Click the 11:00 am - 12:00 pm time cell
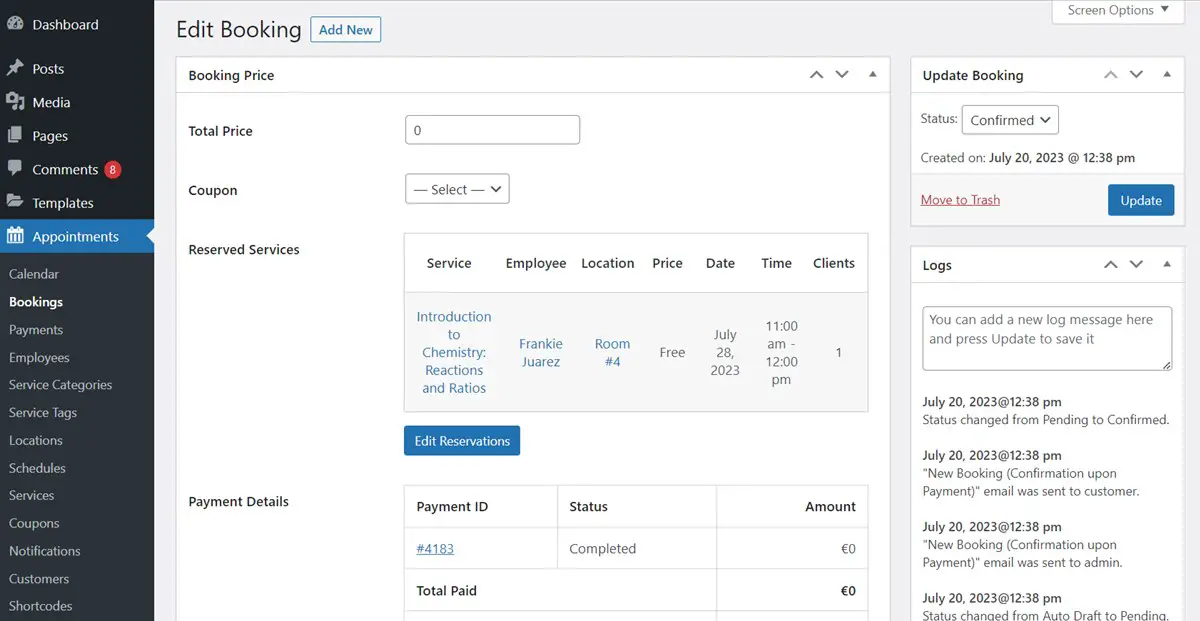 782,352
